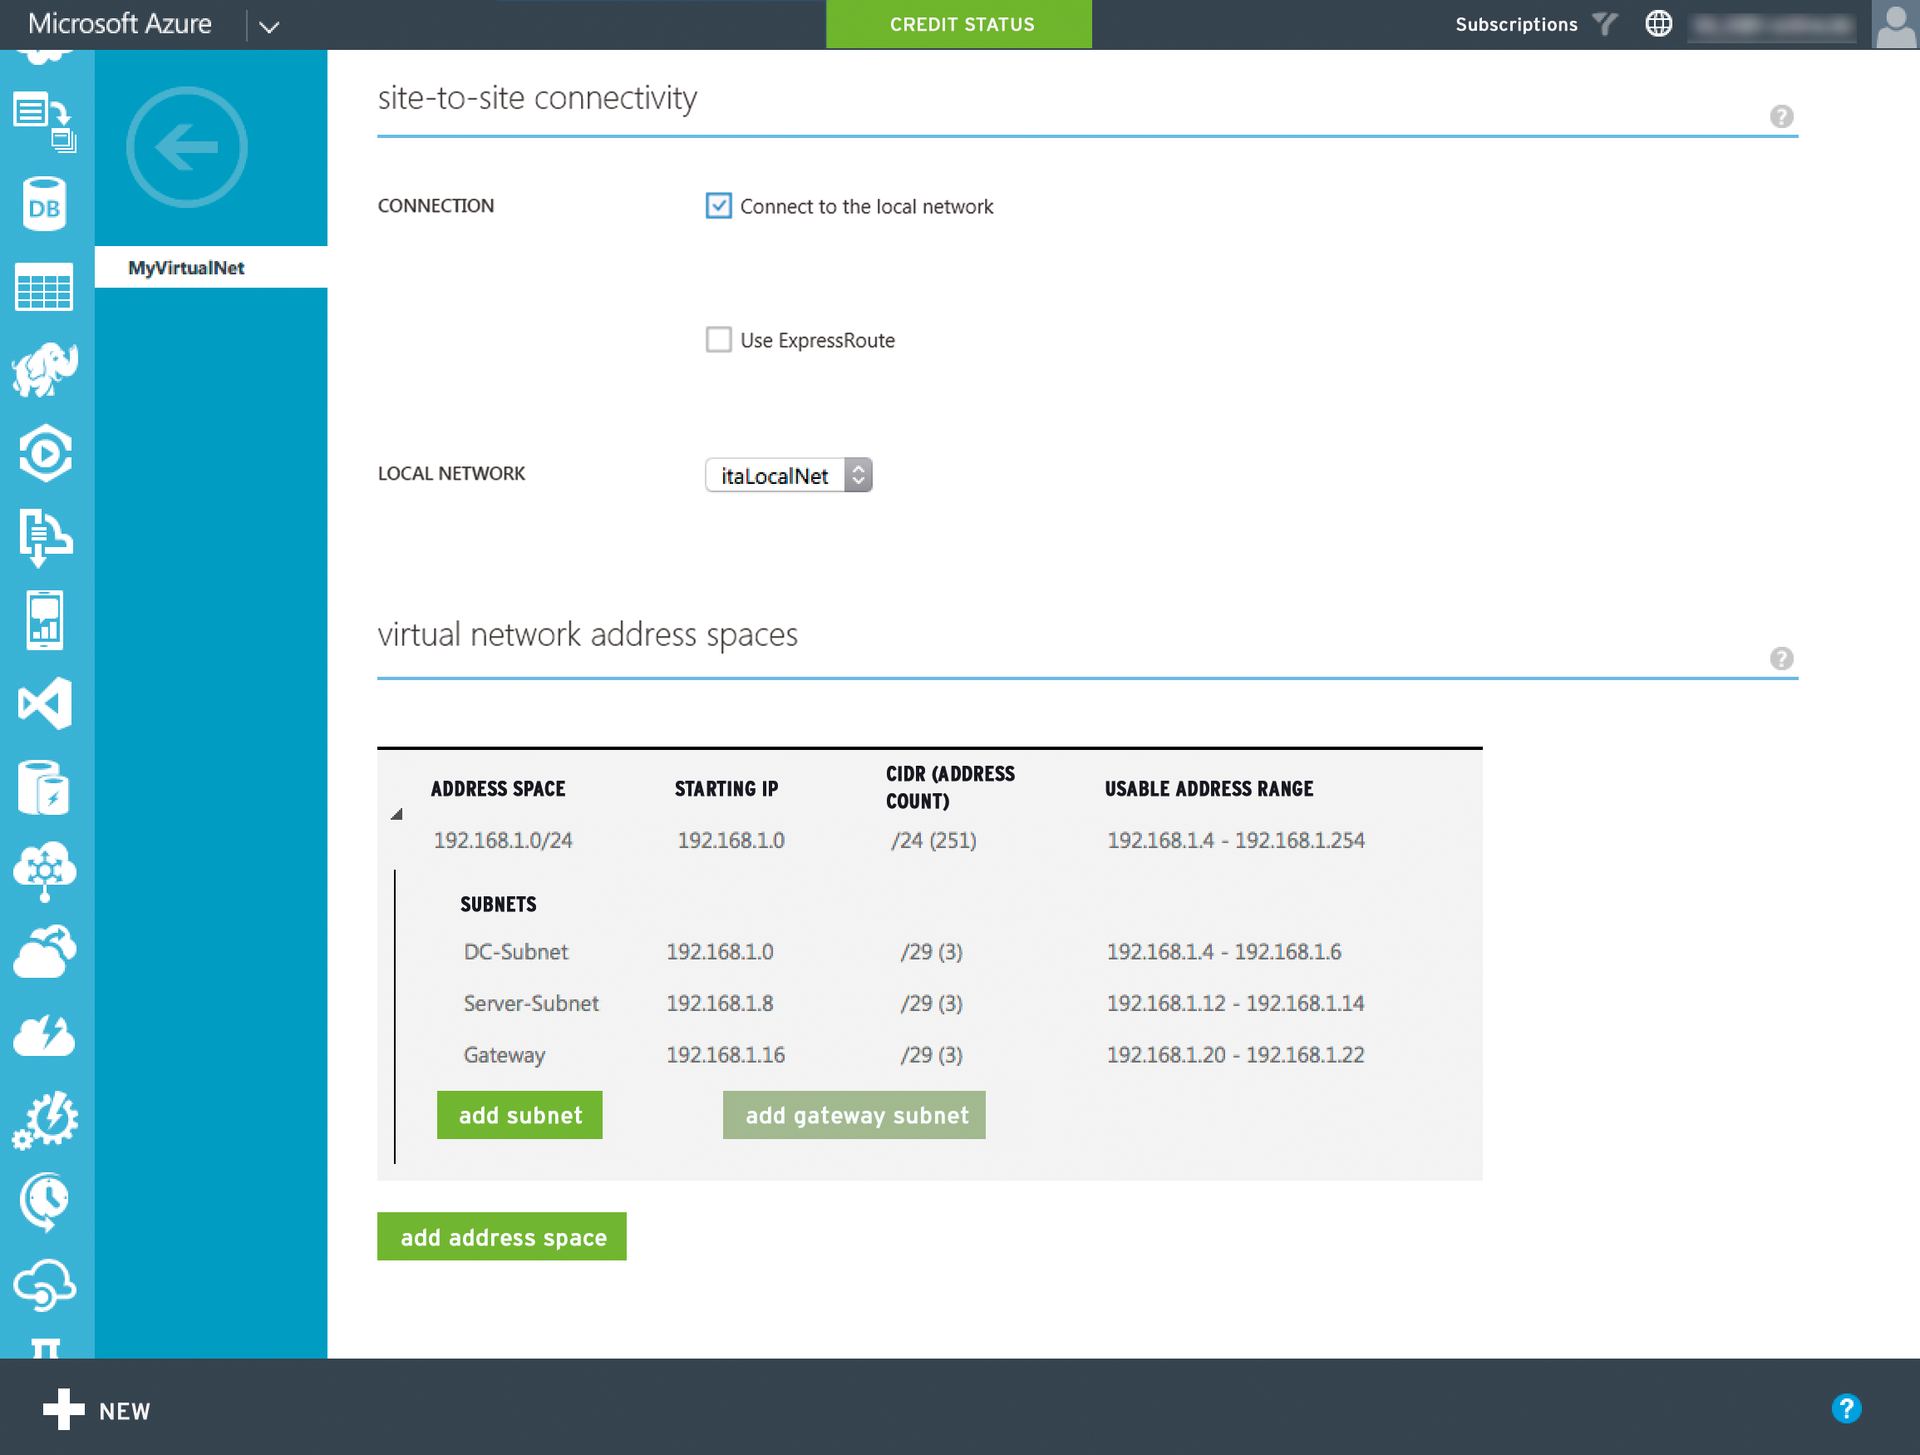This screenshot has width=1920, height=1455.
Task: Open the globe language icon
Action: (x=1658, y=24)
